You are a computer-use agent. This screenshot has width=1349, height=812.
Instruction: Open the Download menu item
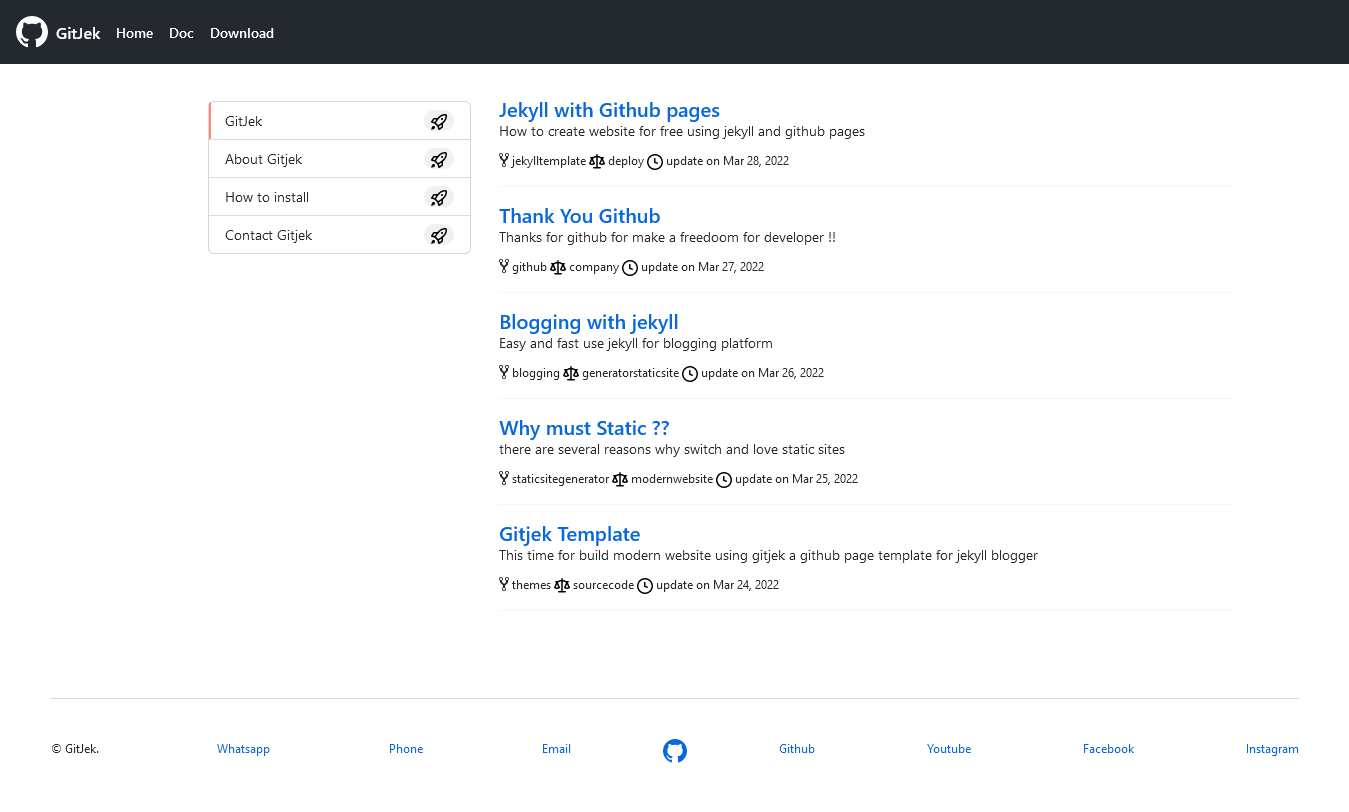(241, 33)
